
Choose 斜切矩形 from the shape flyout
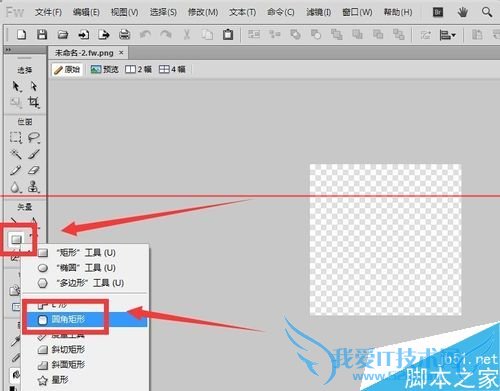pos(86,349)
